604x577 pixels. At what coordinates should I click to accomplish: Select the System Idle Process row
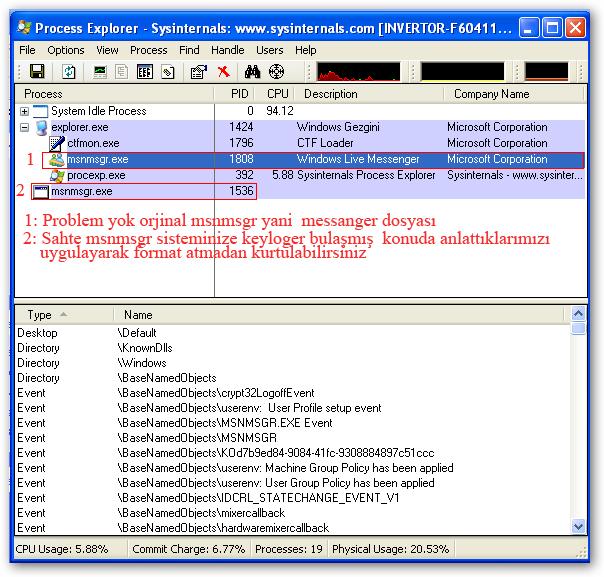click(300, 111)
